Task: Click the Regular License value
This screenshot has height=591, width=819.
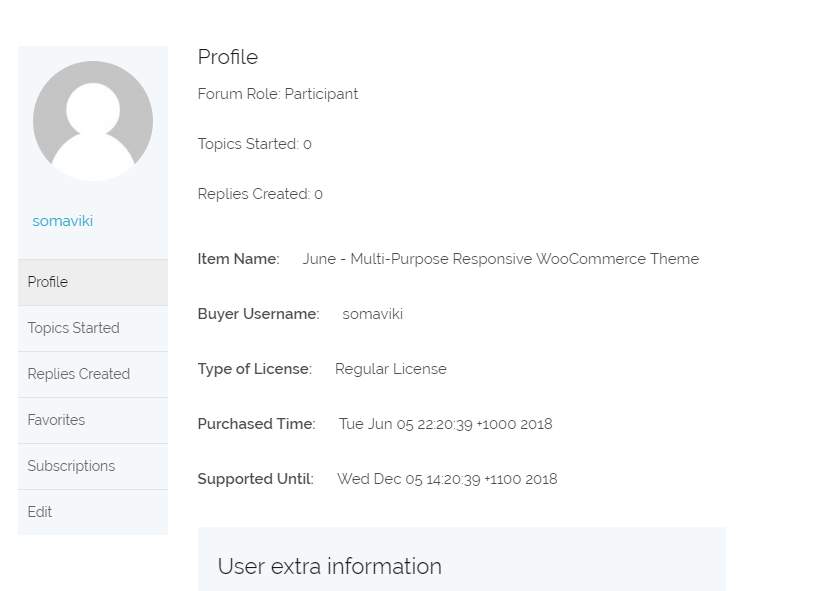Action: click(x=391, y=369)
